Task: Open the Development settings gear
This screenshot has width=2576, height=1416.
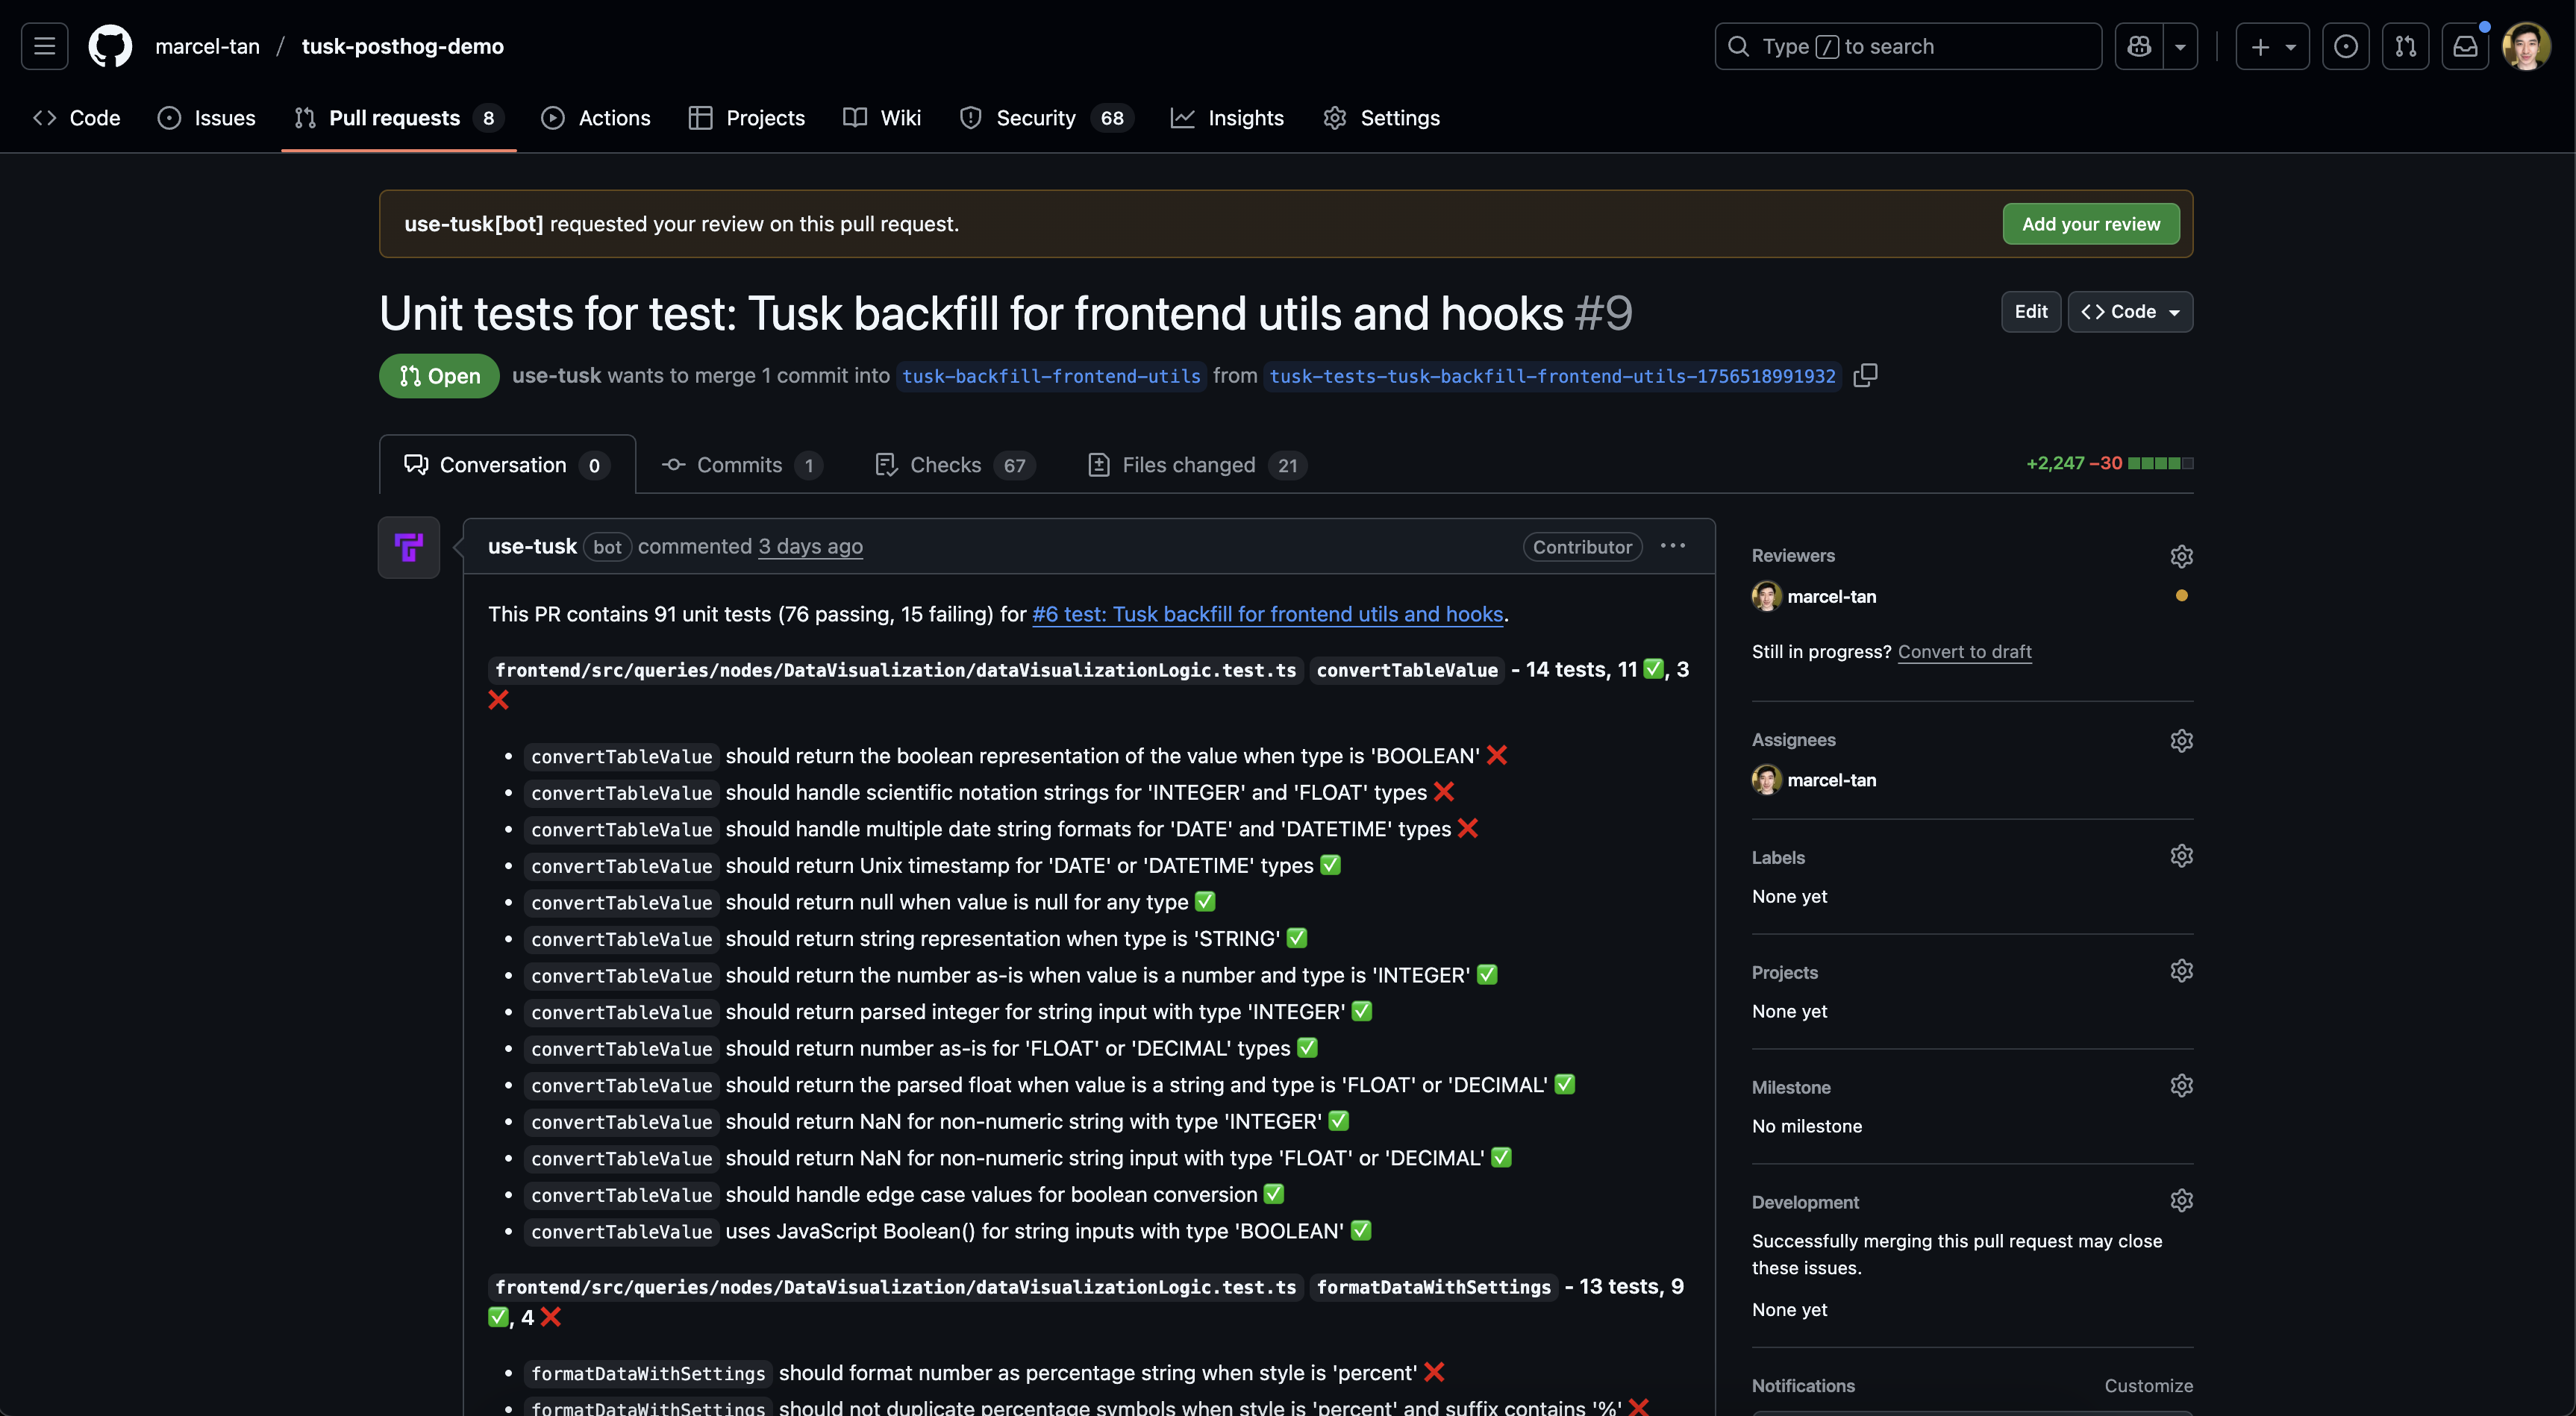Action: point(2181,1201)
